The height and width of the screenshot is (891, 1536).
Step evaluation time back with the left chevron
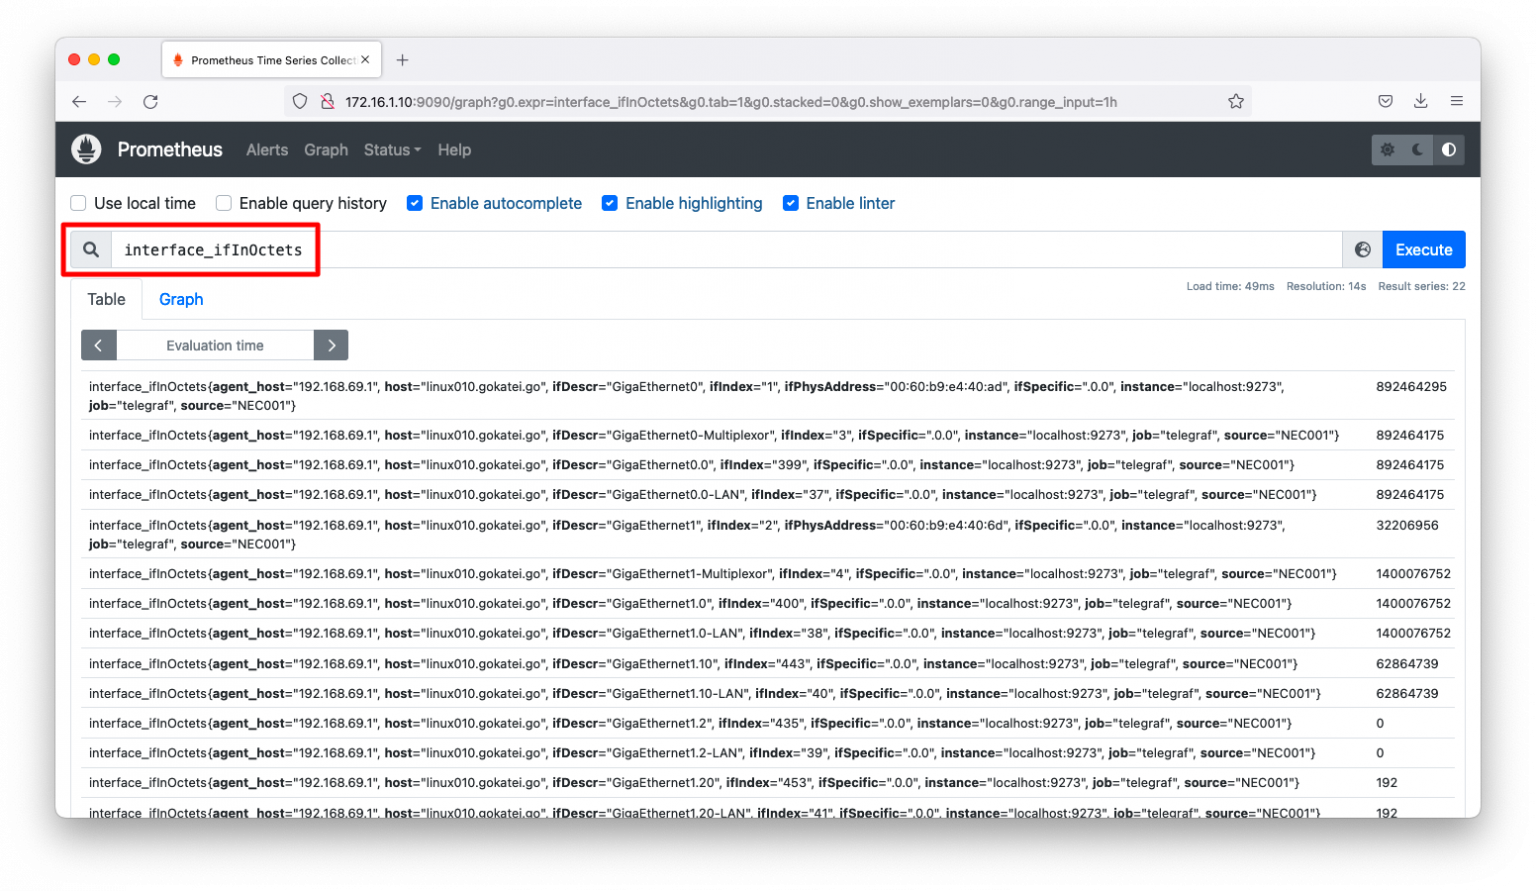tap(98, 344)
